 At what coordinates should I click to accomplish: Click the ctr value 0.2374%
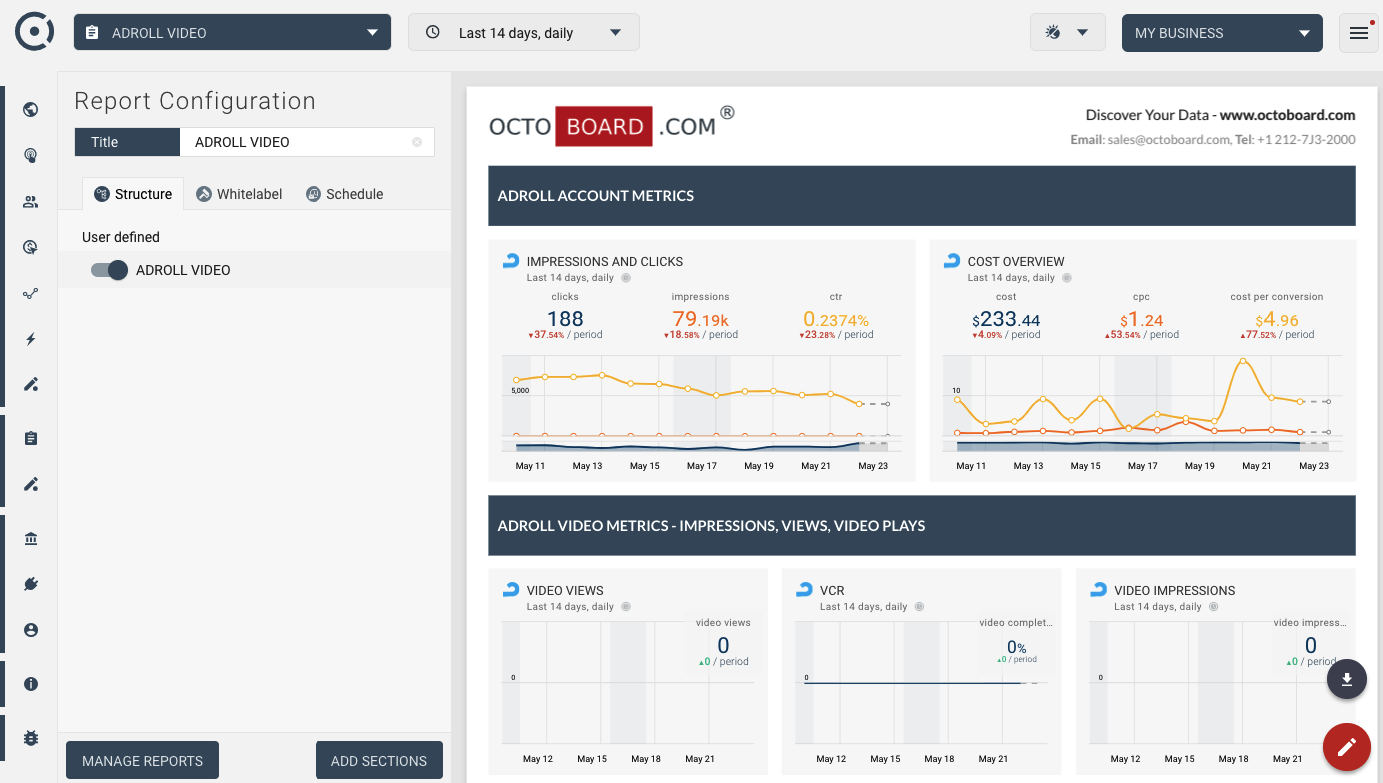pos(836,319)
